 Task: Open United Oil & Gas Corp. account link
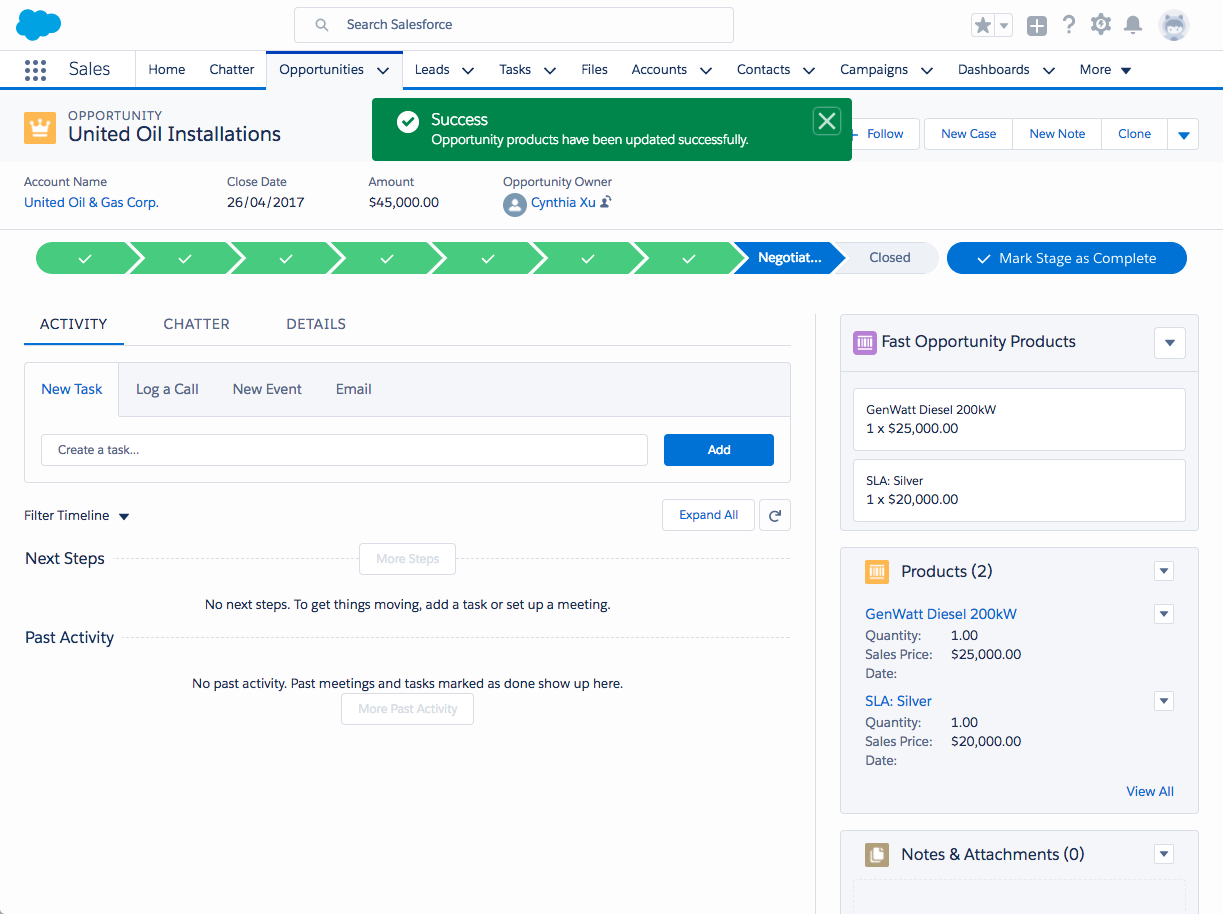[x=91, y=202]
